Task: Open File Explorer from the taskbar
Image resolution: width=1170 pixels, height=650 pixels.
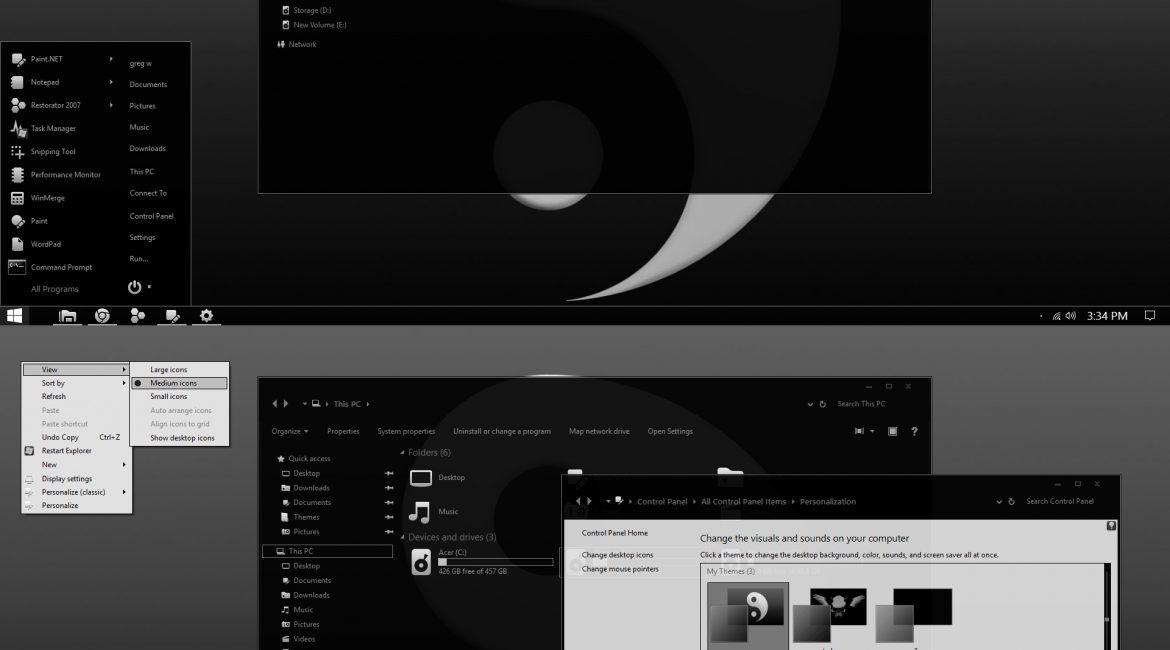Action: pos(67,316)
